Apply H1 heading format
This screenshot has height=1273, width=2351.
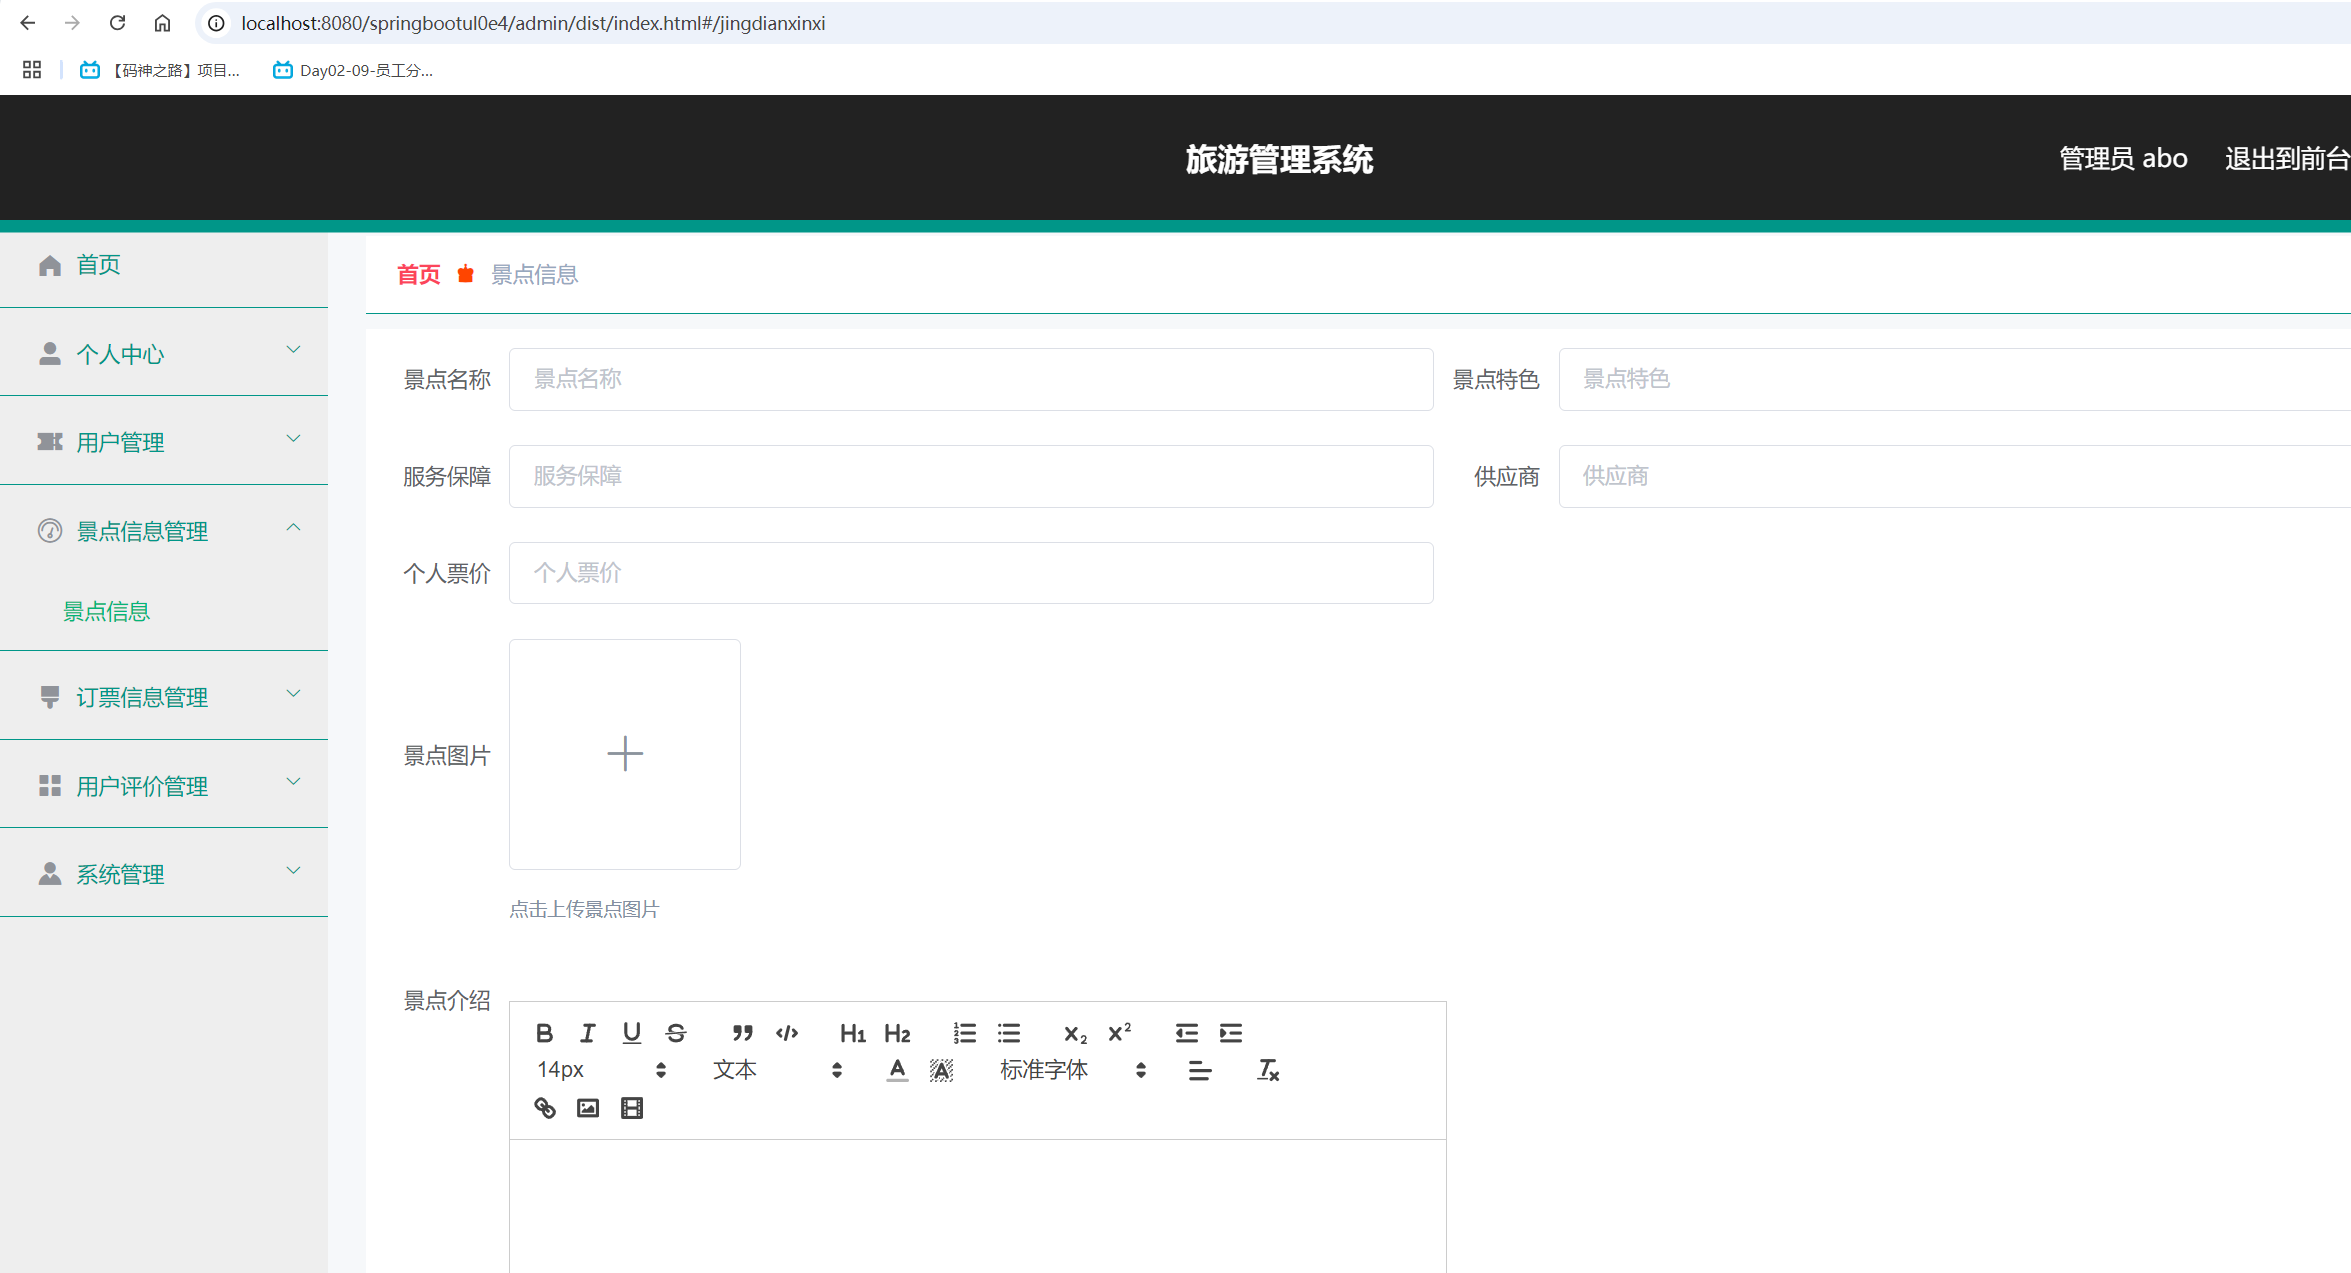coord(851,1033)
